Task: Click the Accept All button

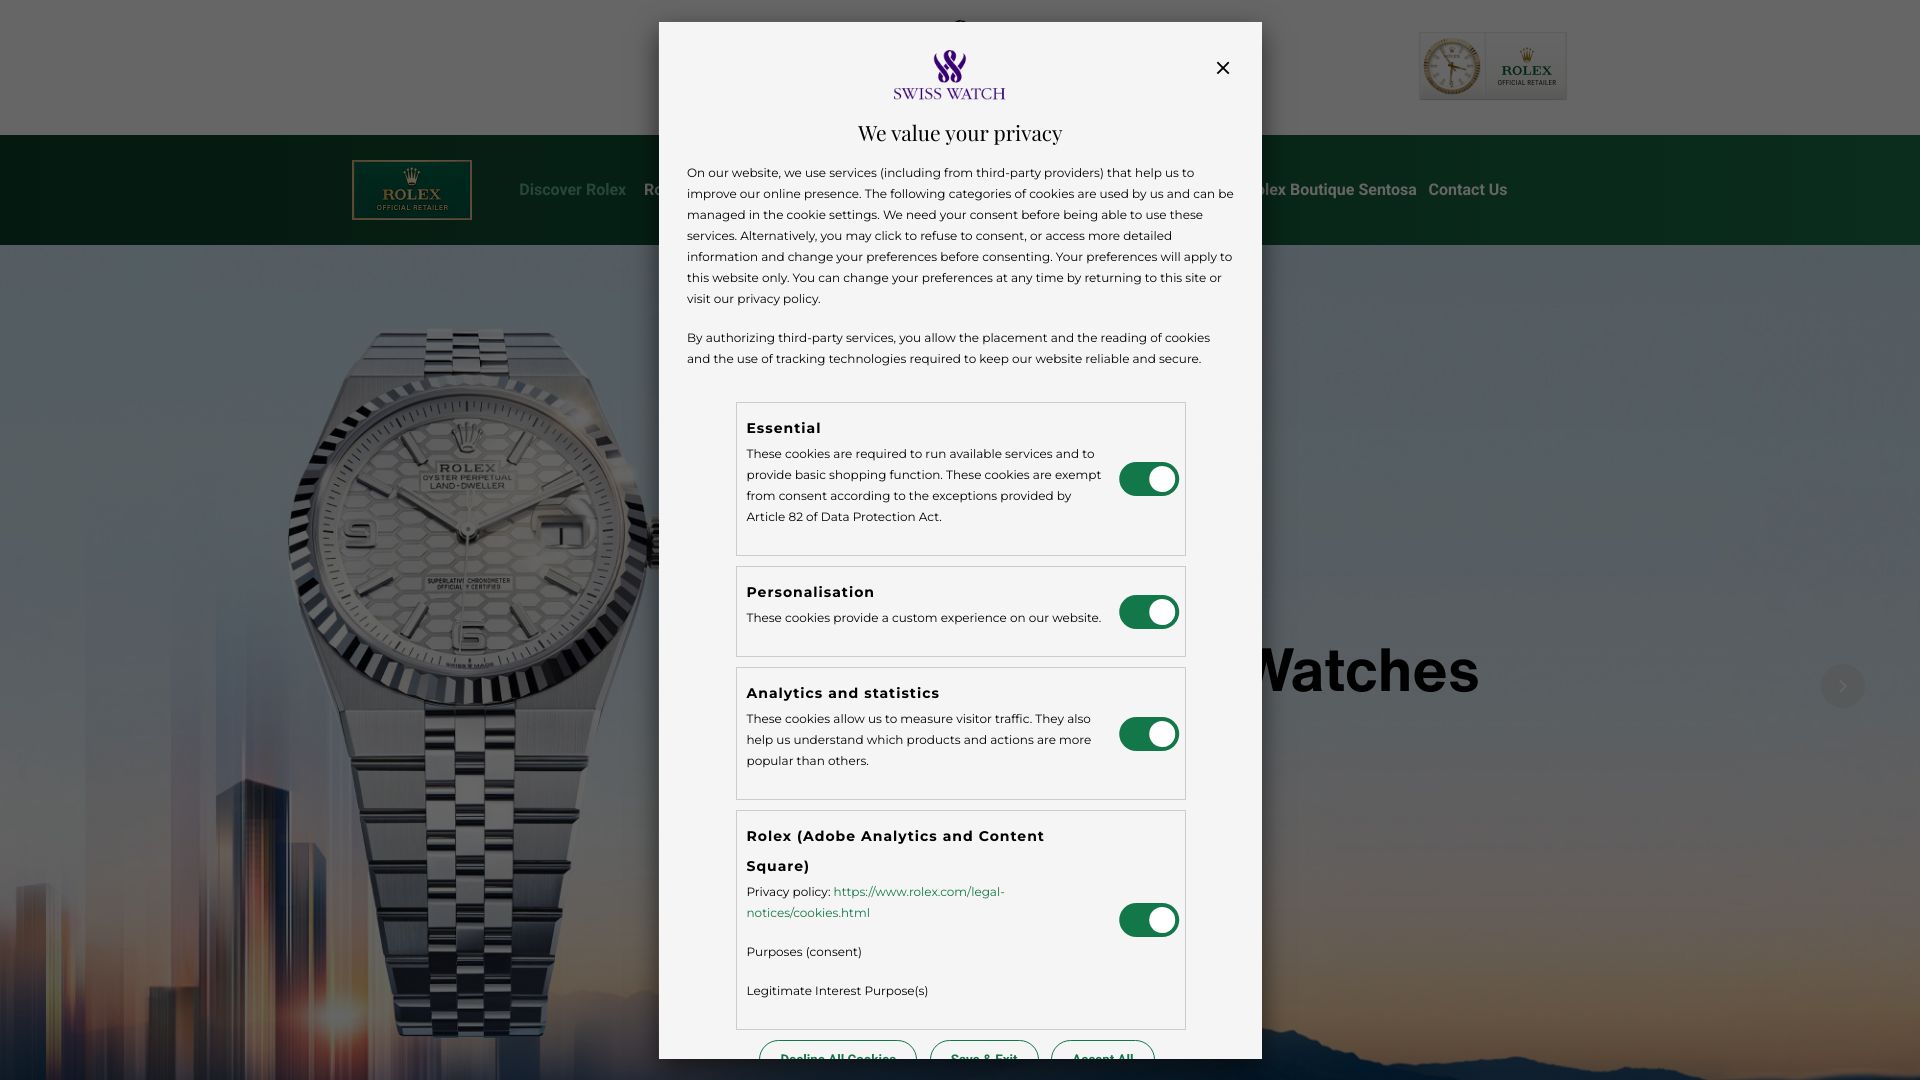Action: coord(1103,1051)
